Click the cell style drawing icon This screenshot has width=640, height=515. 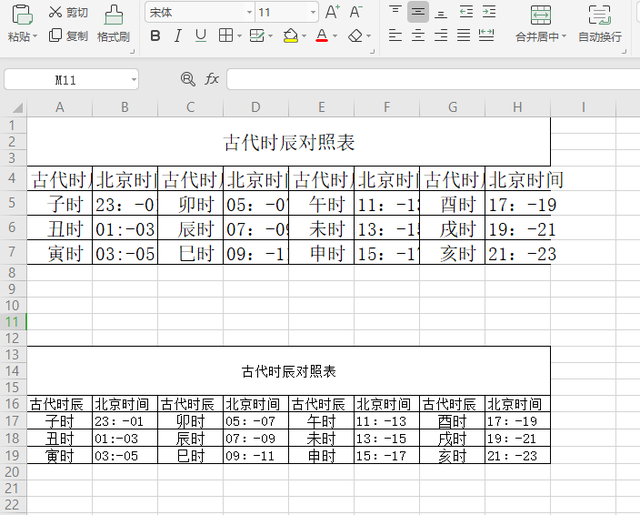[257, 36]
